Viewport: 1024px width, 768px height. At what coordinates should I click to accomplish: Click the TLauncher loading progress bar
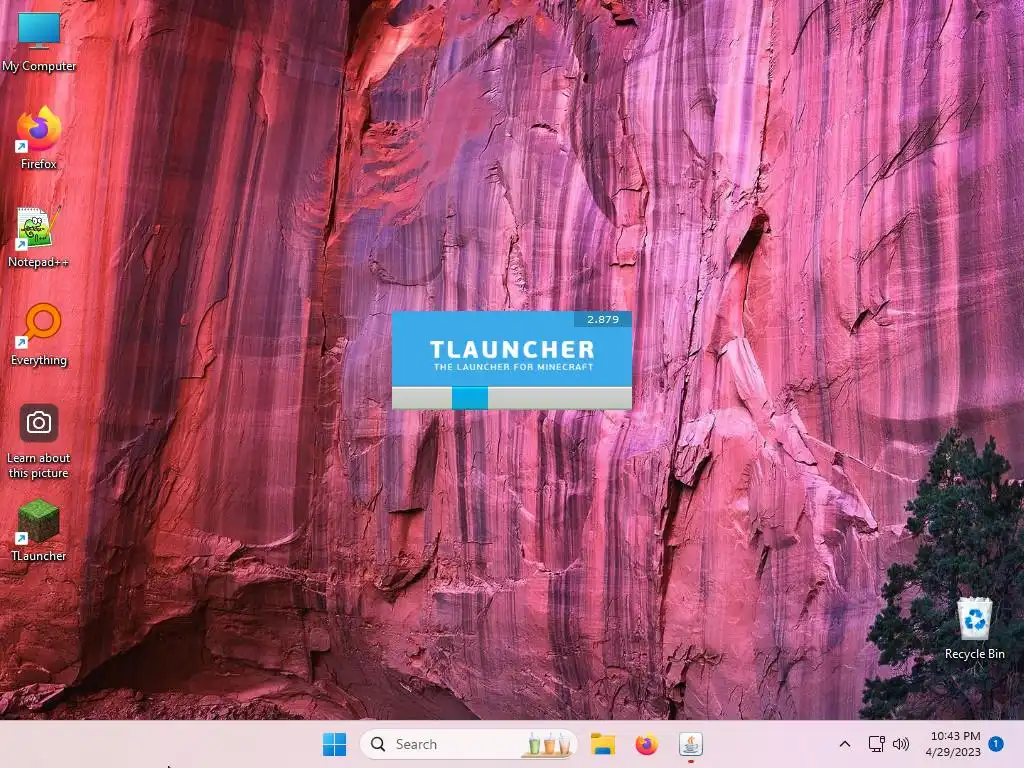click(511, 398)
